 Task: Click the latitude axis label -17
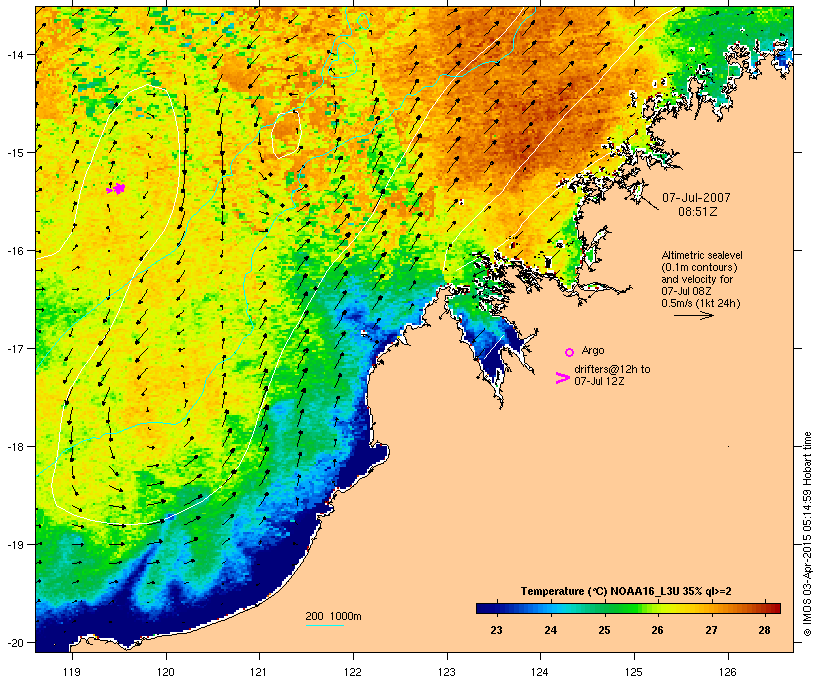coord(15,348)
